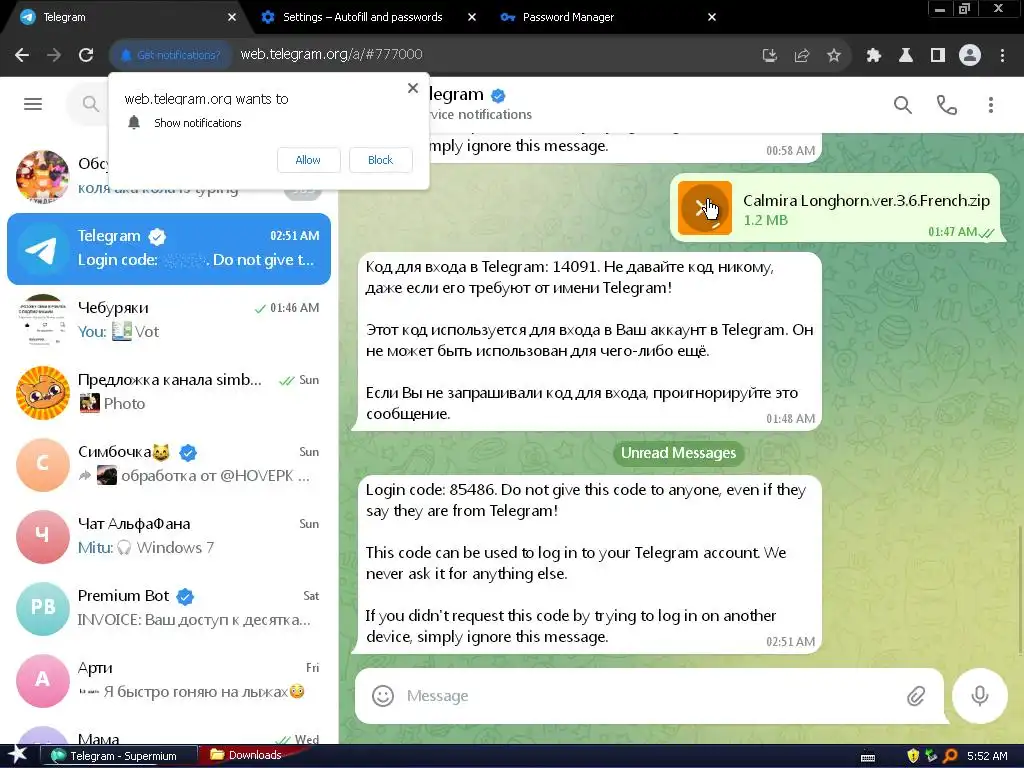Cancel the Calmira Longhorn zip download
Screen dimensions: 1024x768
tap(705, 208)
